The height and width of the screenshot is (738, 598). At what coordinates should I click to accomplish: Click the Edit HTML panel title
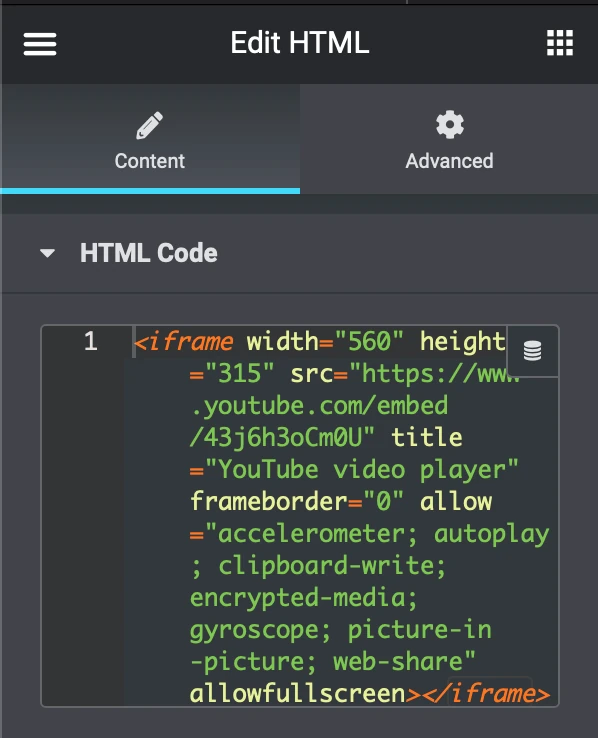(x=300, y=43)
